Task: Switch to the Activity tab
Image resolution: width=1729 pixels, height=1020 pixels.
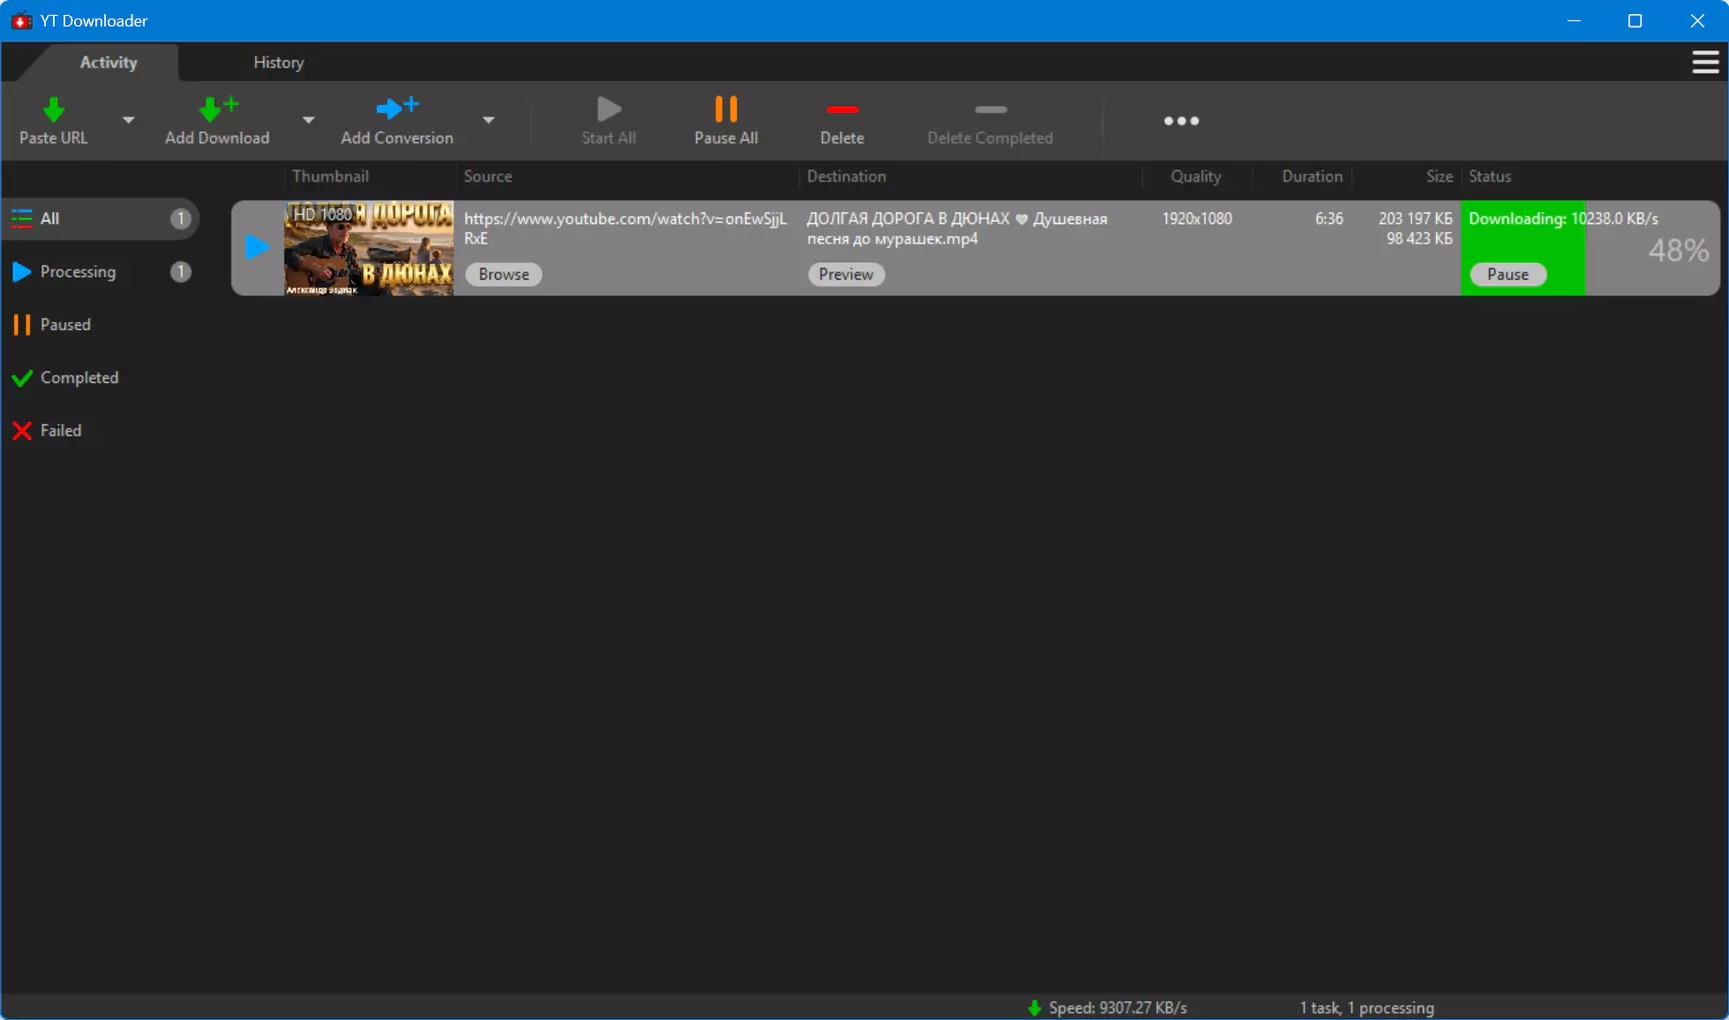Action: (108, 62)
